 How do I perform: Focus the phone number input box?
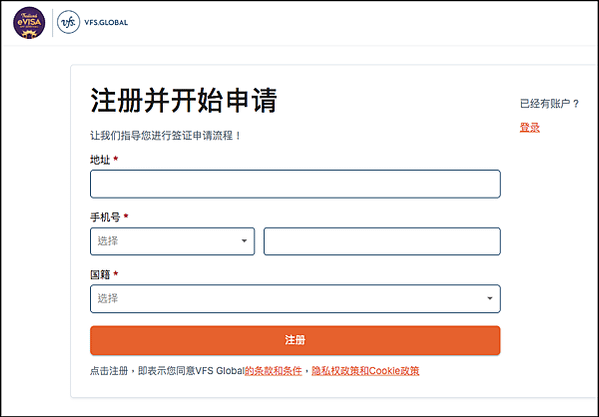pos(382,241)
